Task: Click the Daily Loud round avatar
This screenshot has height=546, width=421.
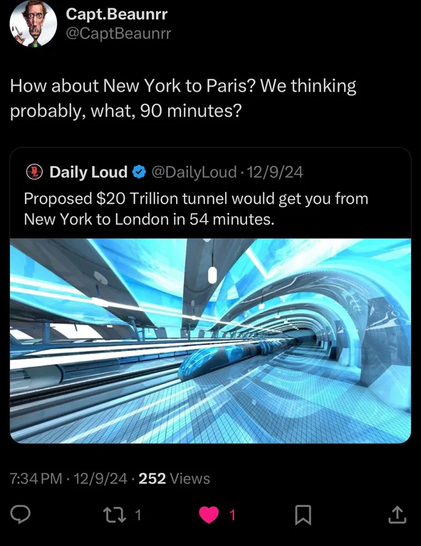Action: (x=34, y=172)
